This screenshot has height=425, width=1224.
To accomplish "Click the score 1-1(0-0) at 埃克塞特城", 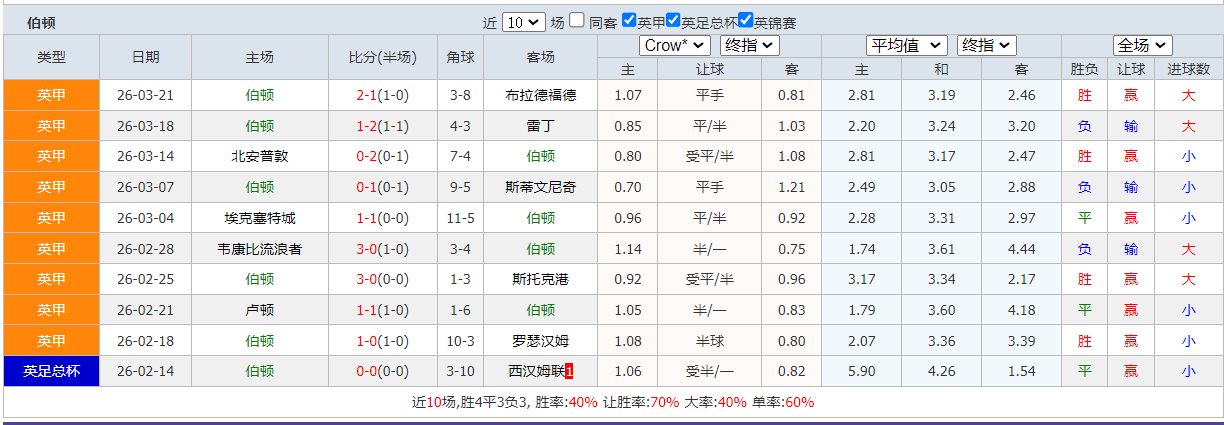I will point(384,218).
